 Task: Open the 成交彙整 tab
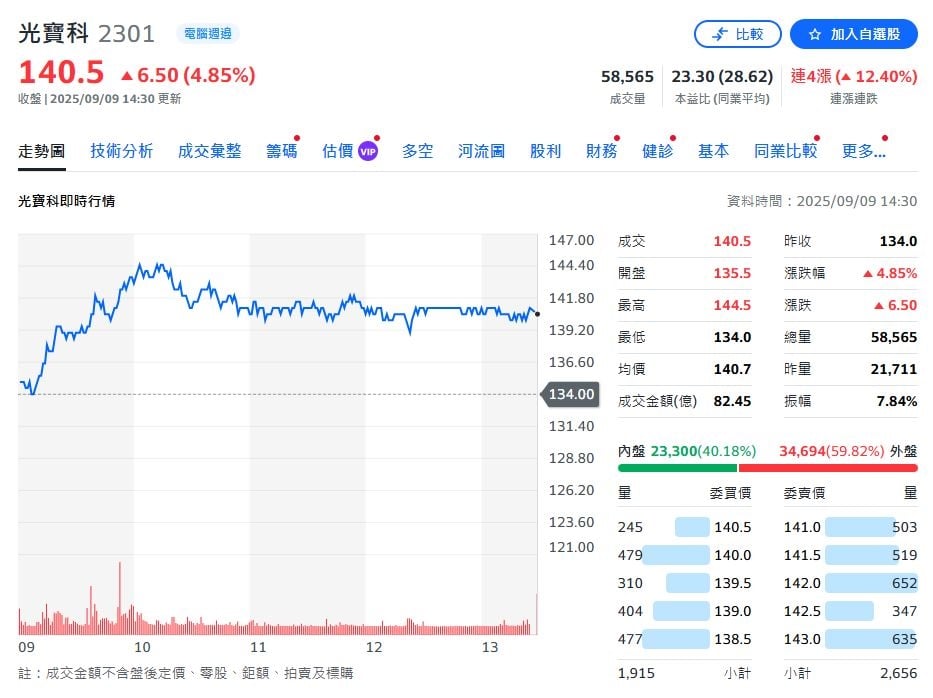coord(209,150)
